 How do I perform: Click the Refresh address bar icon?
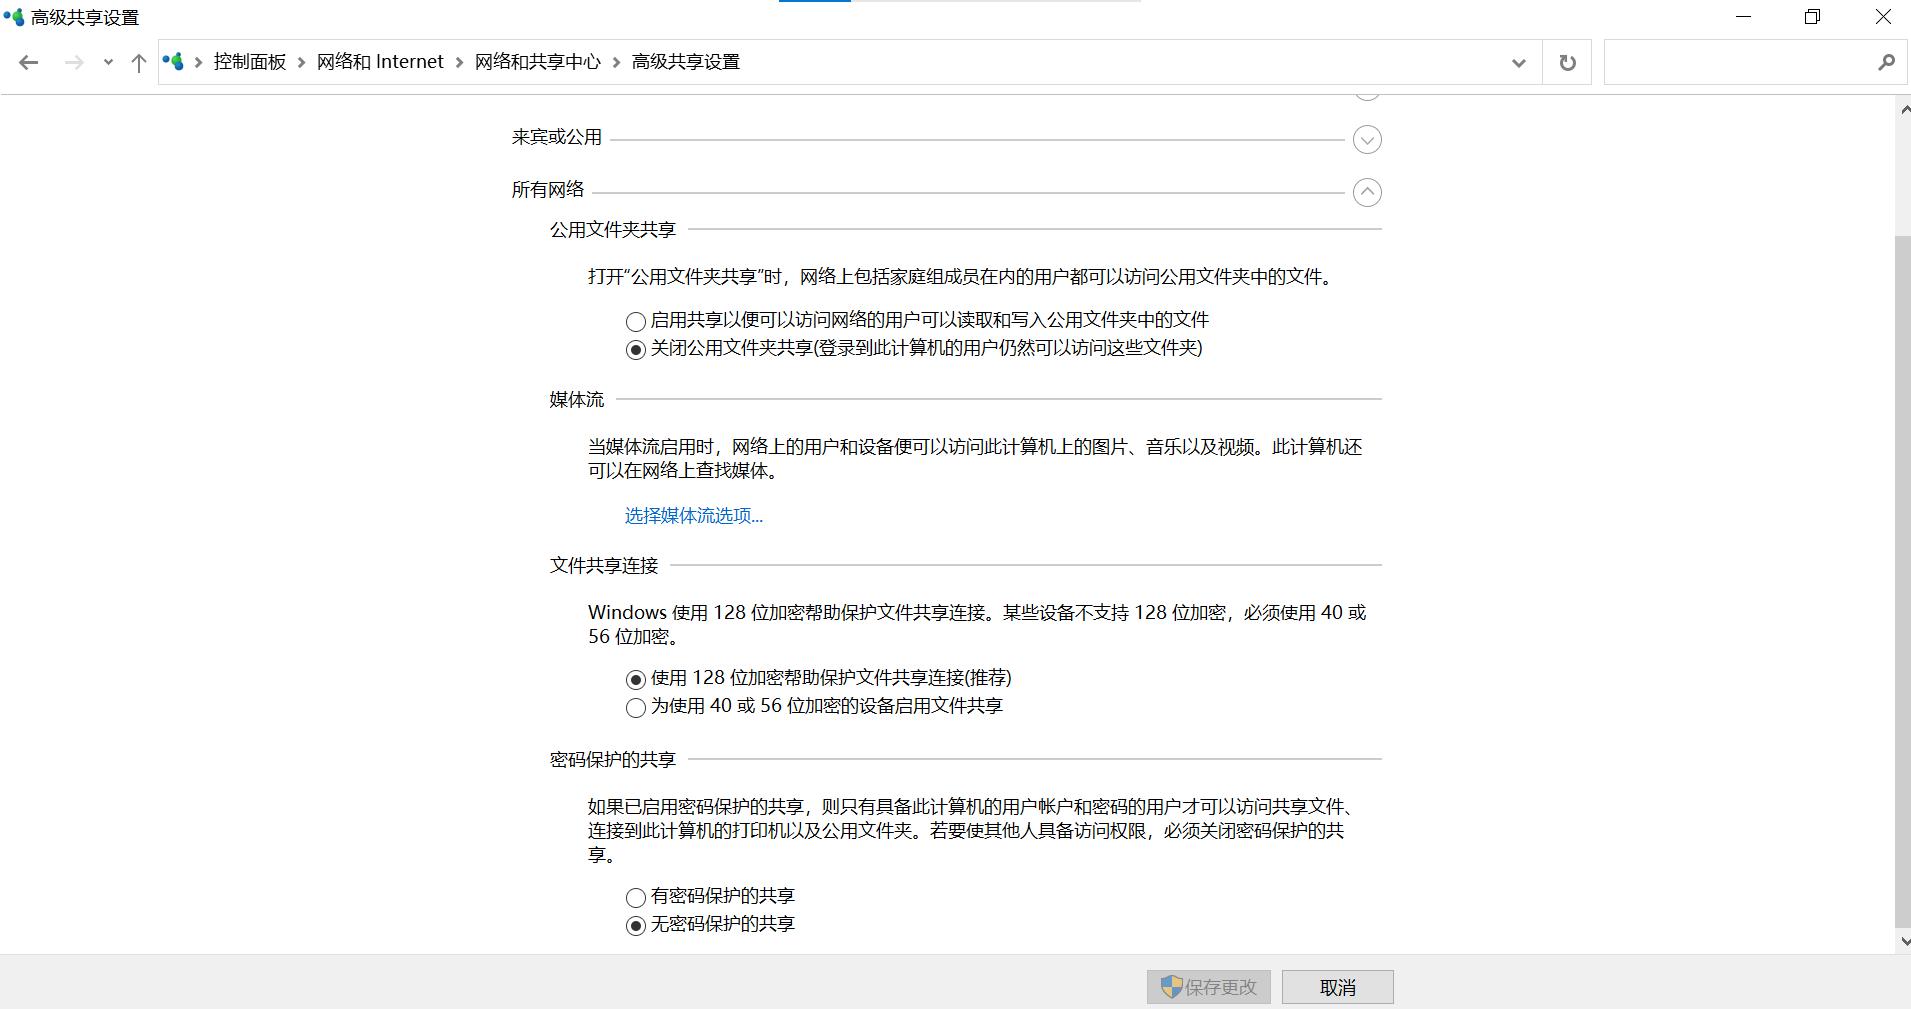(1567, 61)
